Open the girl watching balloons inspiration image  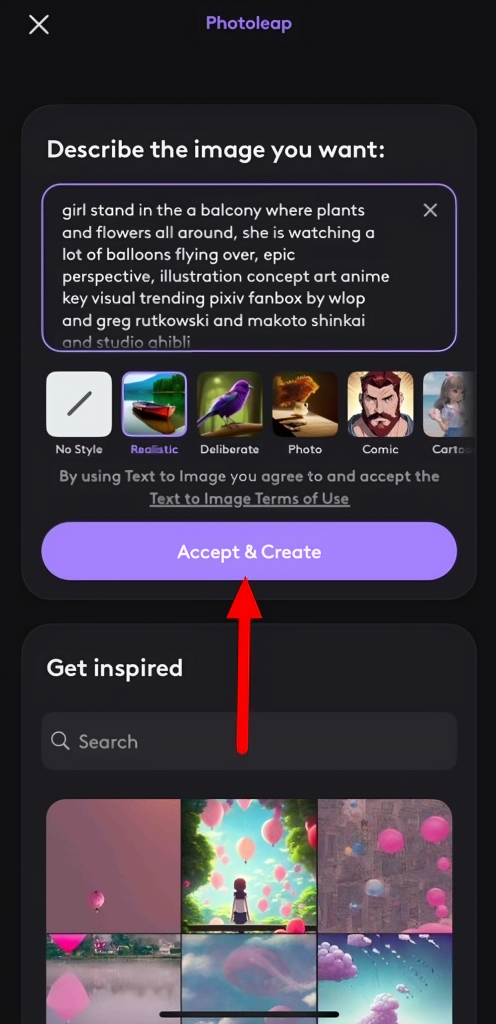[x=249, y=865]
